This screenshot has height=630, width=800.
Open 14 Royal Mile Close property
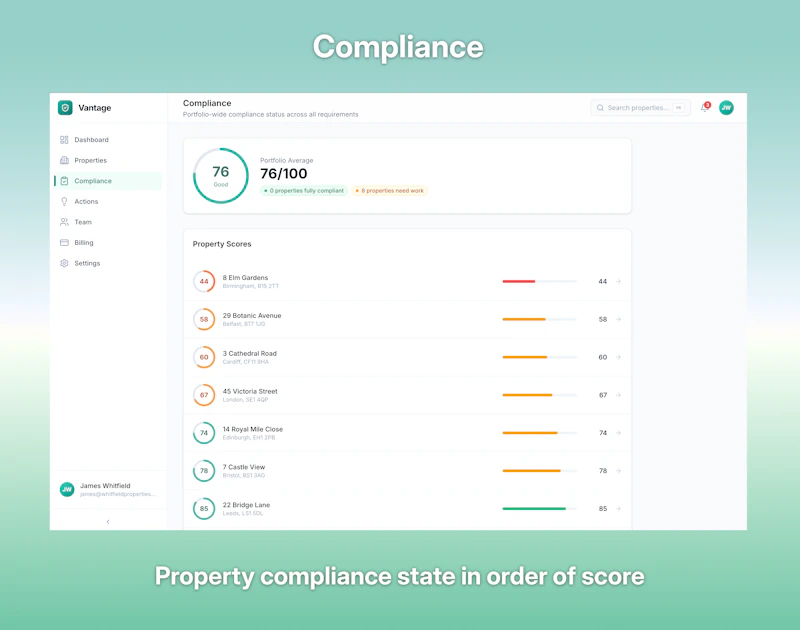coord(407,433)
